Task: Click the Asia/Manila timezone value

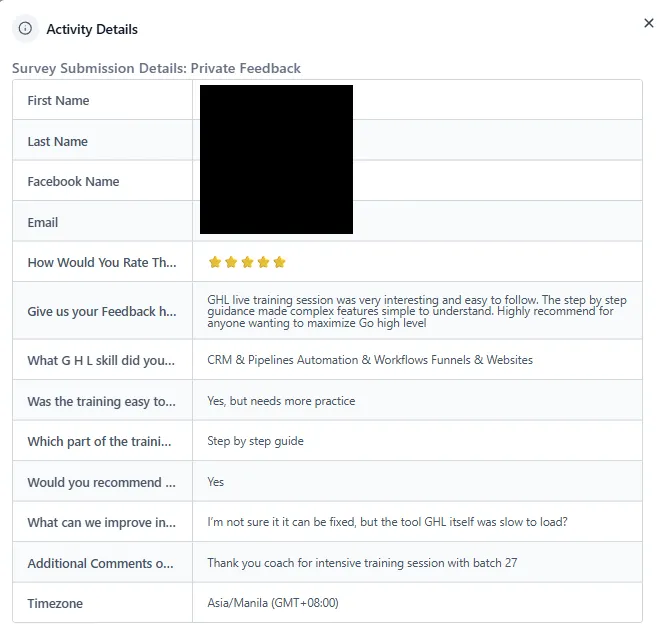Action: [x=273, y=603]
